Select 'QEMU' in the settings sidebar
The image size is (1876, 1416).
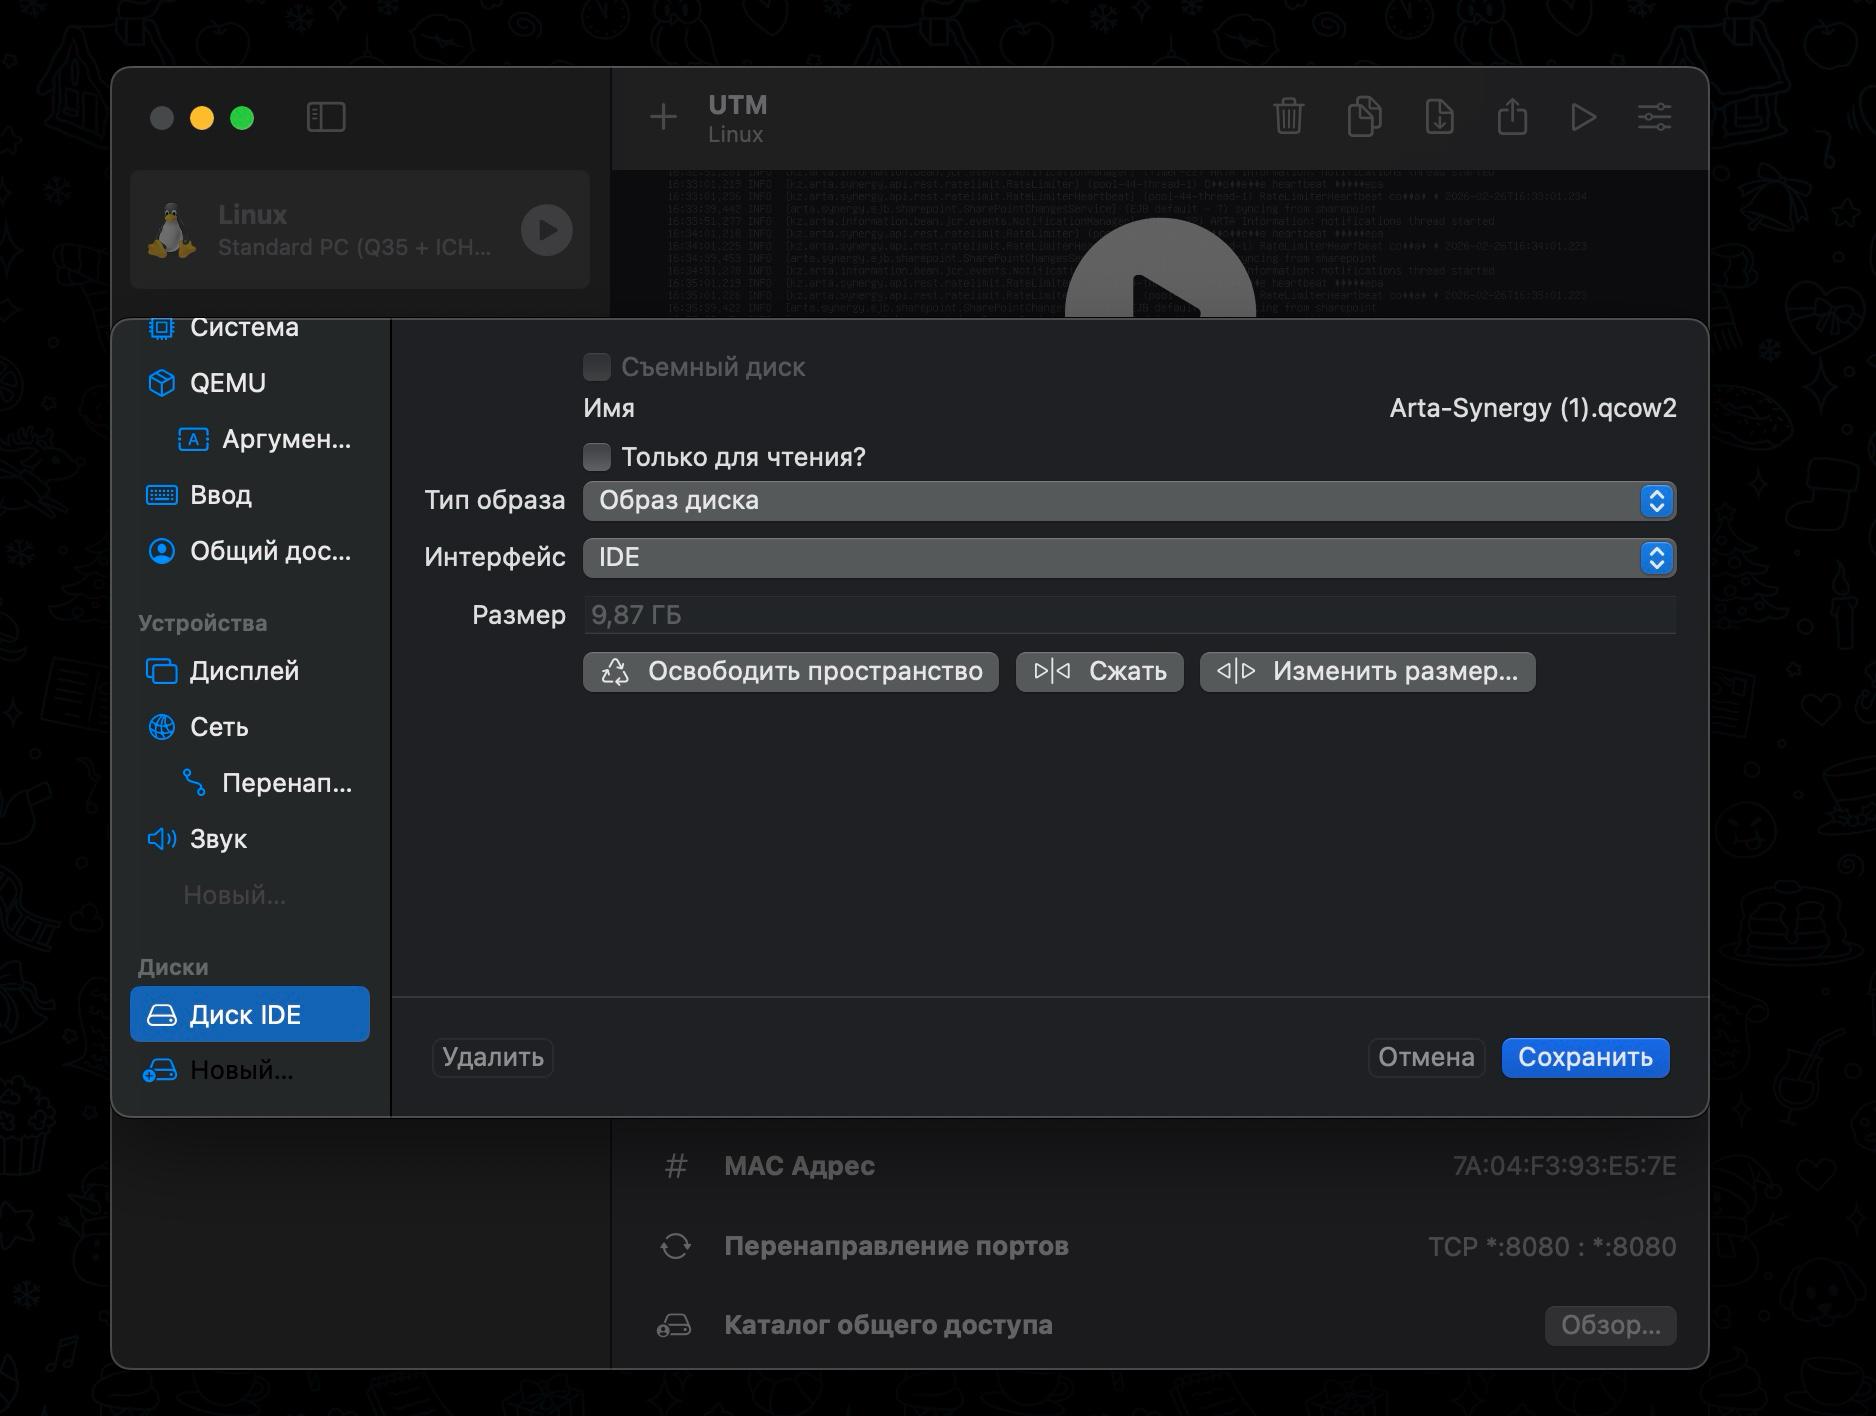(x=227, y=383)
